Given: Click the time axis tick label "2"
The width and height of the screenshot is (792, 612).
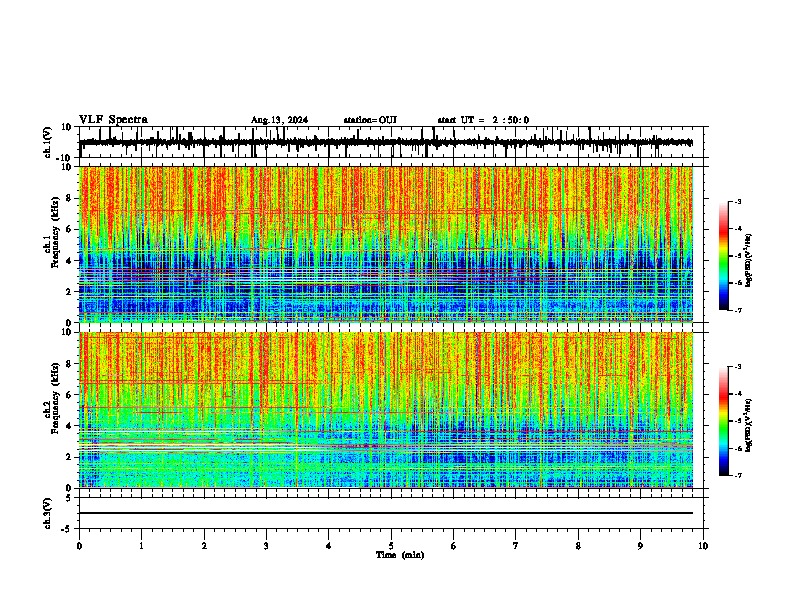Looking at the screenshot, I should click(x=204, y=546).
